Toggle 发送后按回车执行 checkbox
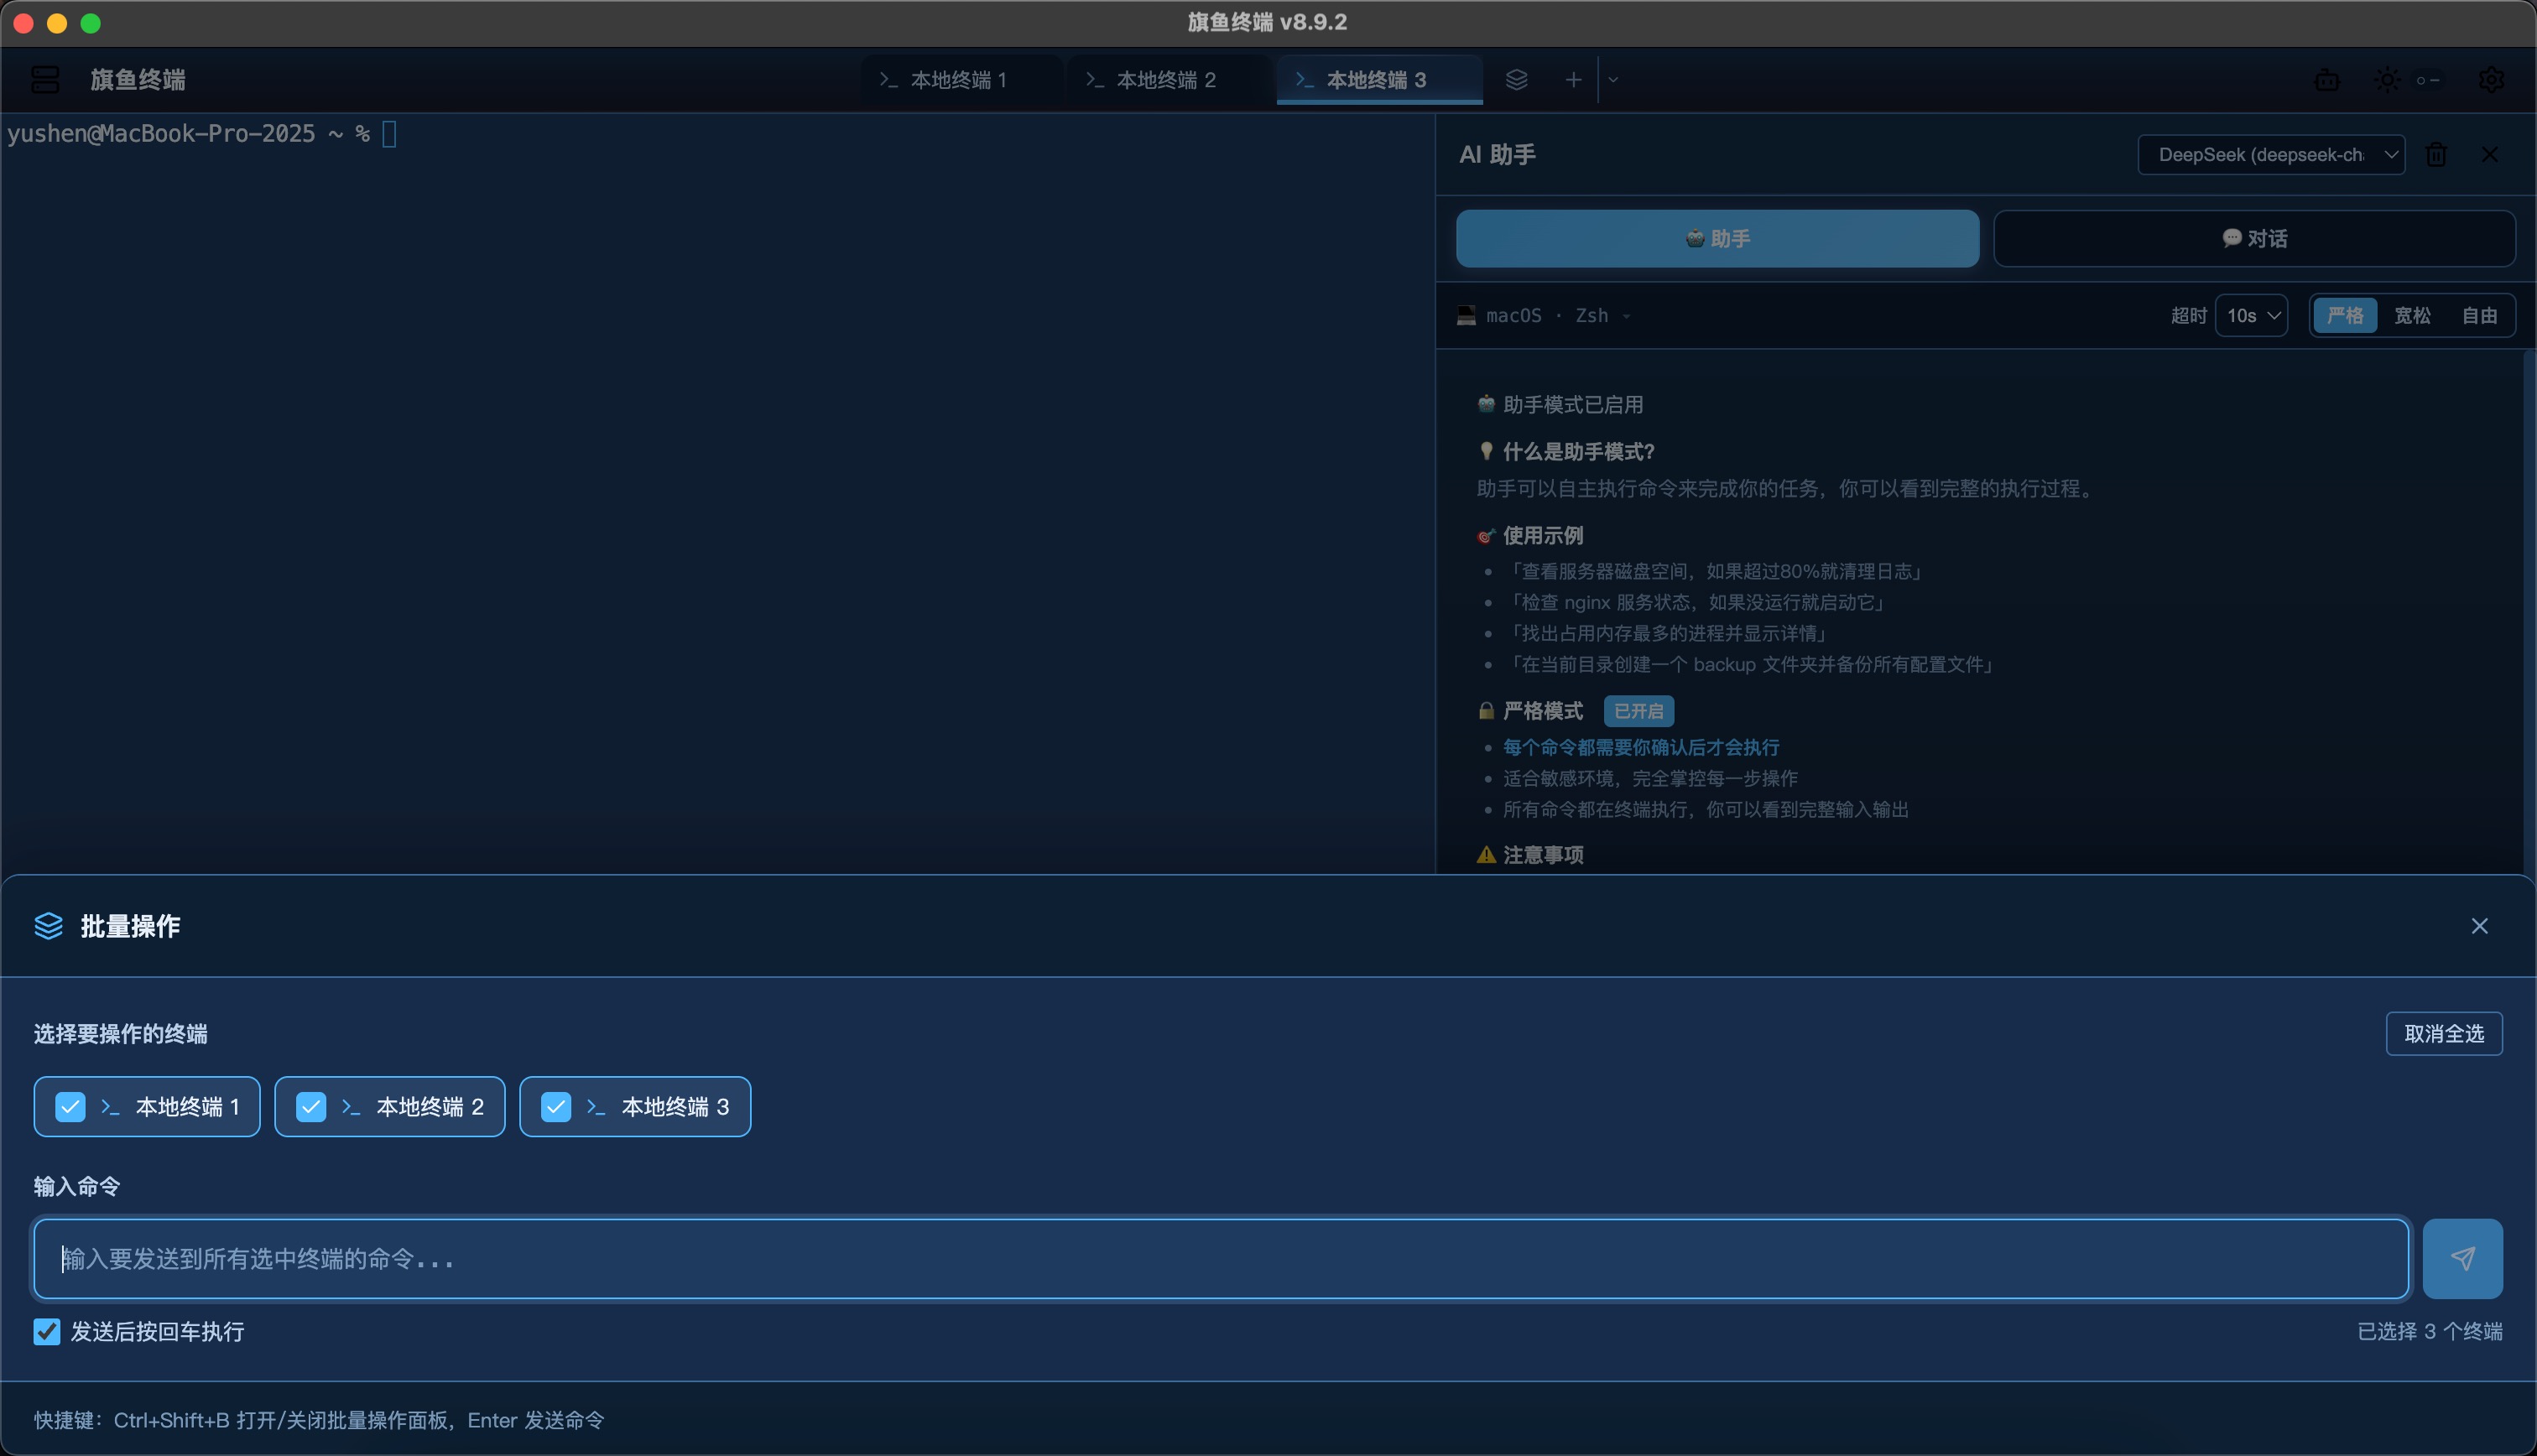Screen dimensions: 2537x1456 click(x=47, y=1331)
